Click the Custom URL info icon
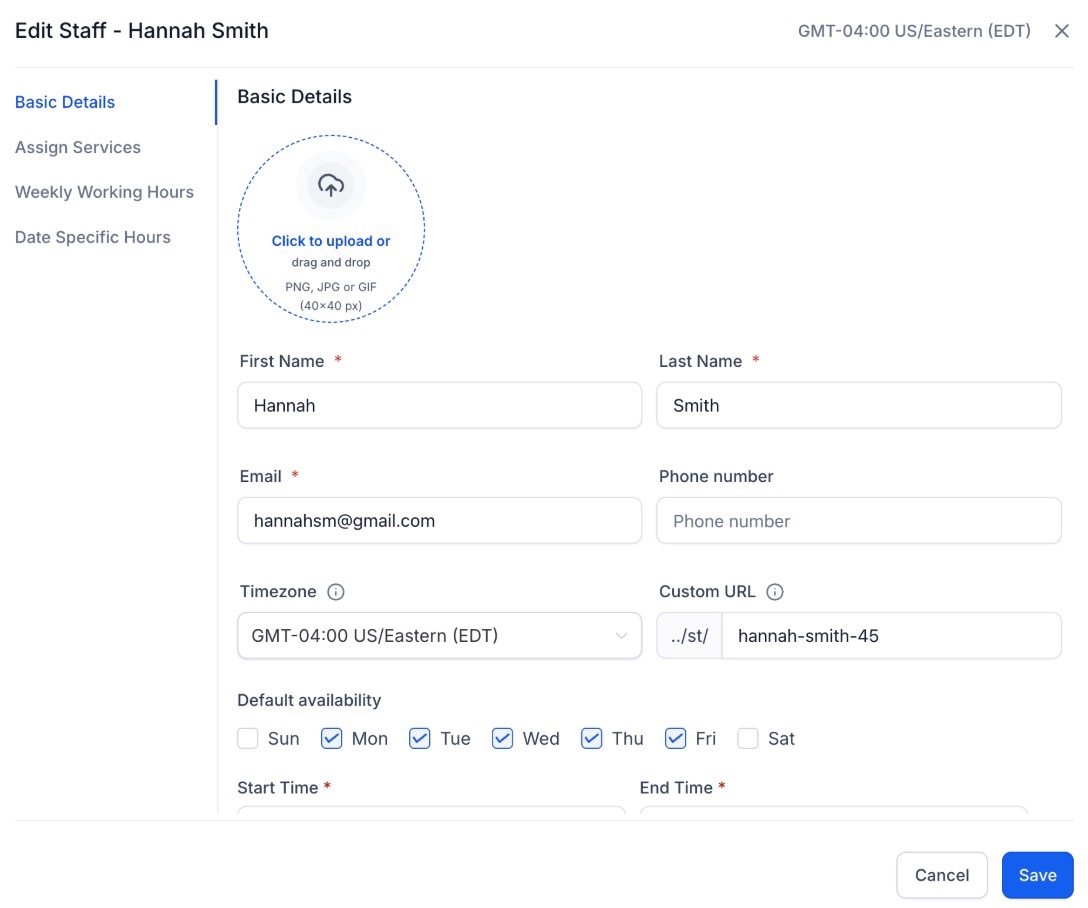This screenshot has height=908, width=1088. 775,592
